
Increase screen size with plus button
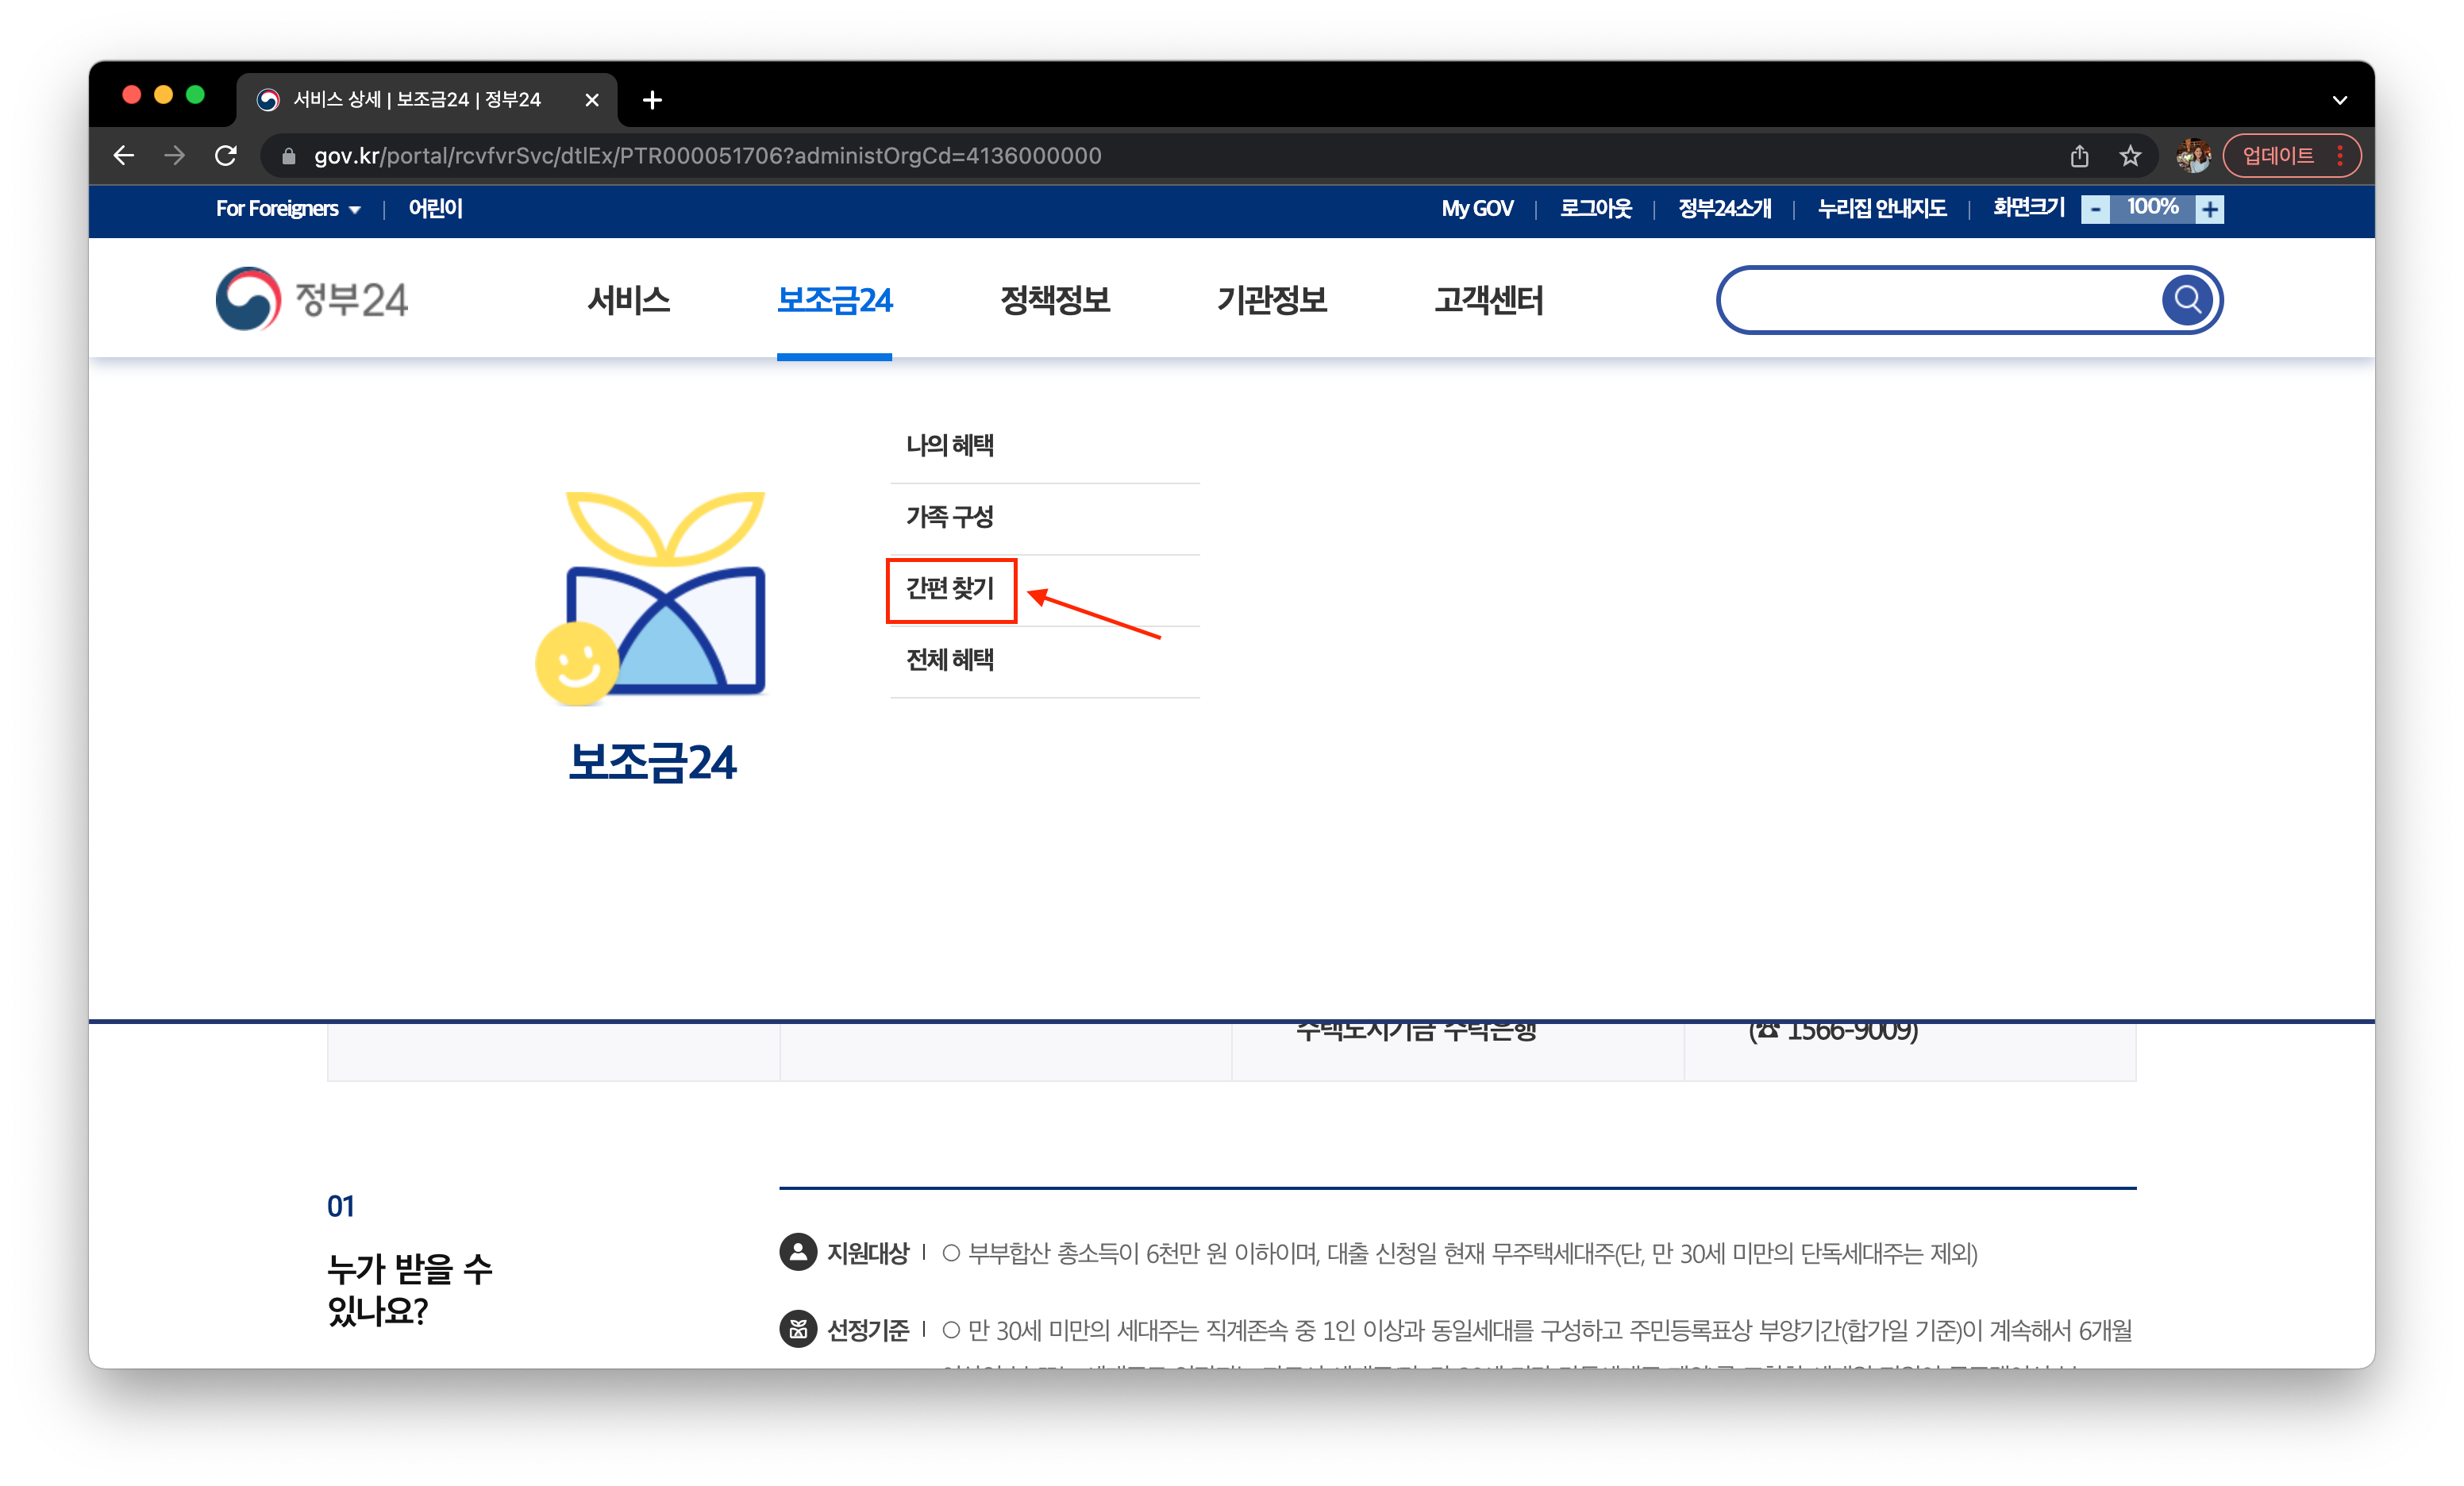(x=2210, y=209)
